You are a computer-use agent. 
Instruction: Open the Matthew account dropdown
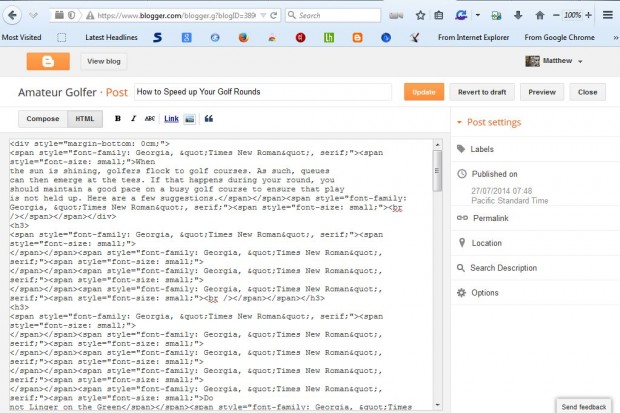pos(553,61)
